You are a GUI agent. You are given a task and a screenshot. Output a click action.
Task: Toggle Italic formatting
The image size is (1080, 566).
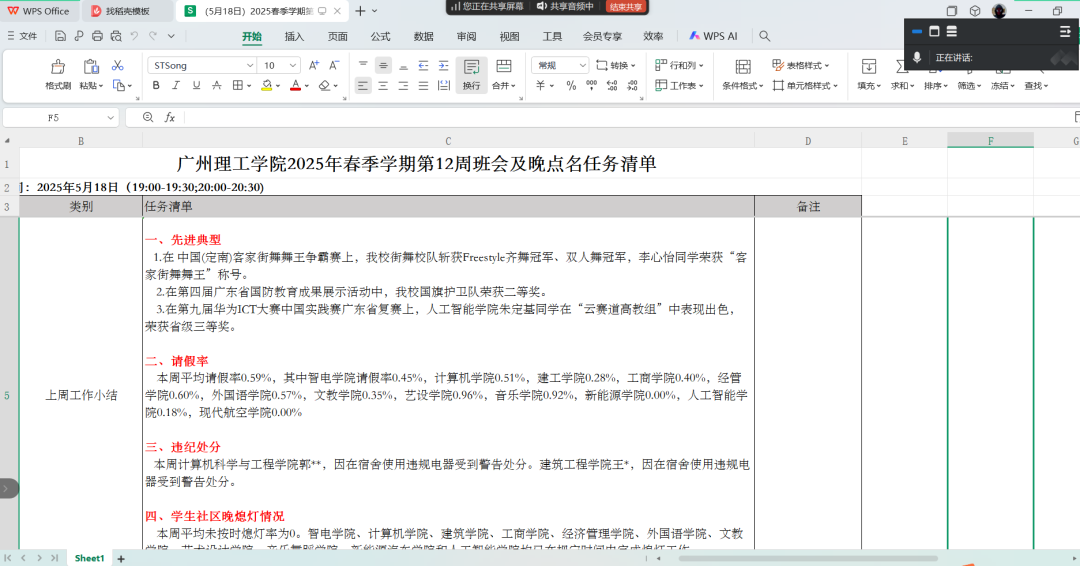(176, 86)
